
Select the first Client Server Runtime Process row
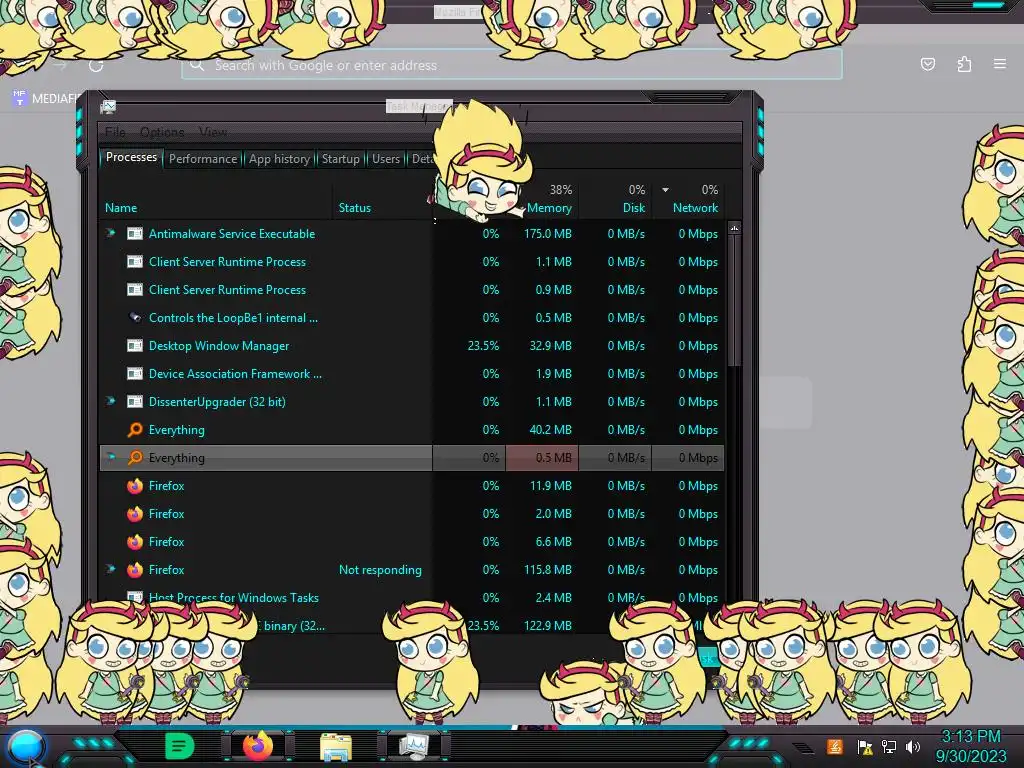[412, 262]
